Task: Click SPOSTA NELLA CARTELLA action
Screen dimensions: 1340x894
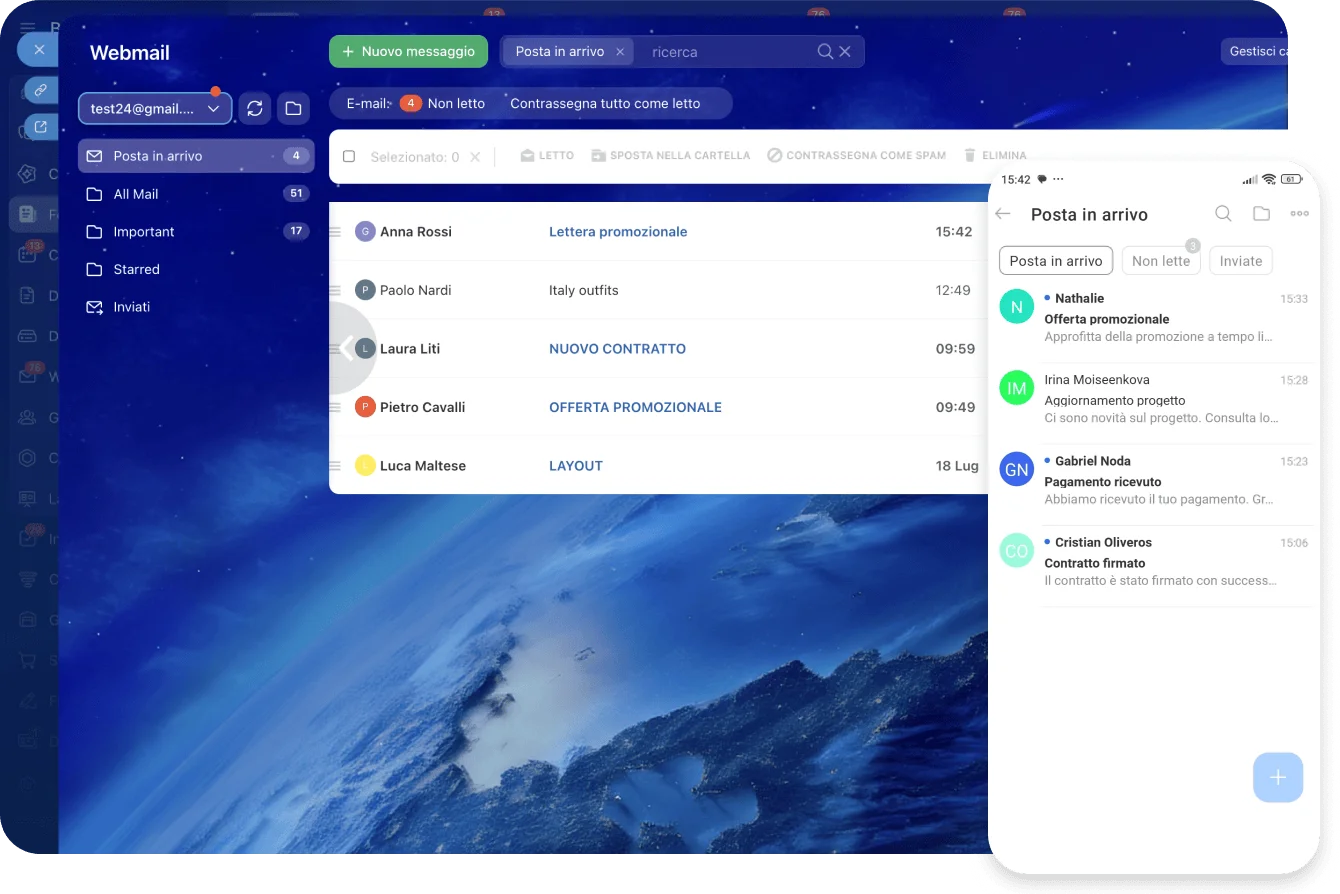Action: tap(670, 156)
